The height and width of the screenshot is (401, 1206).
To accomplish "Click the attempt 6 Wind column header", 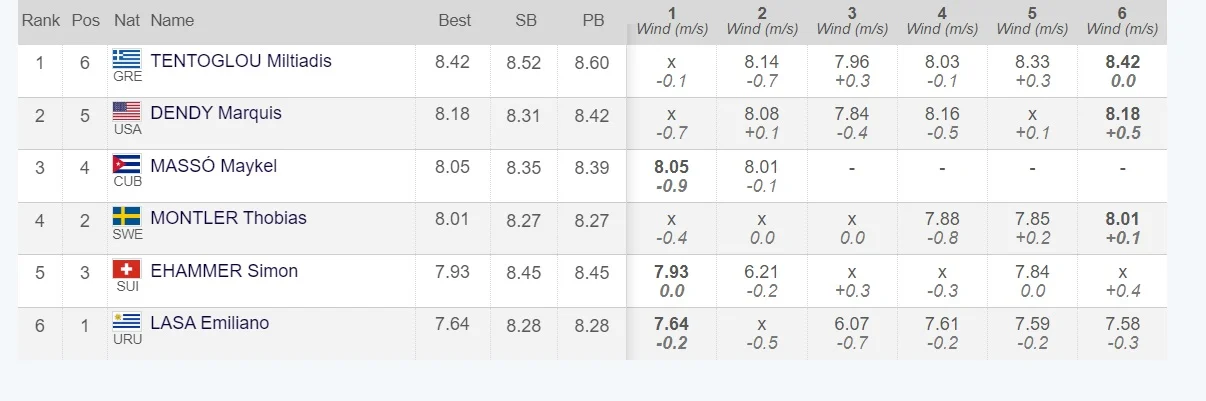I will click(1122, 21).
